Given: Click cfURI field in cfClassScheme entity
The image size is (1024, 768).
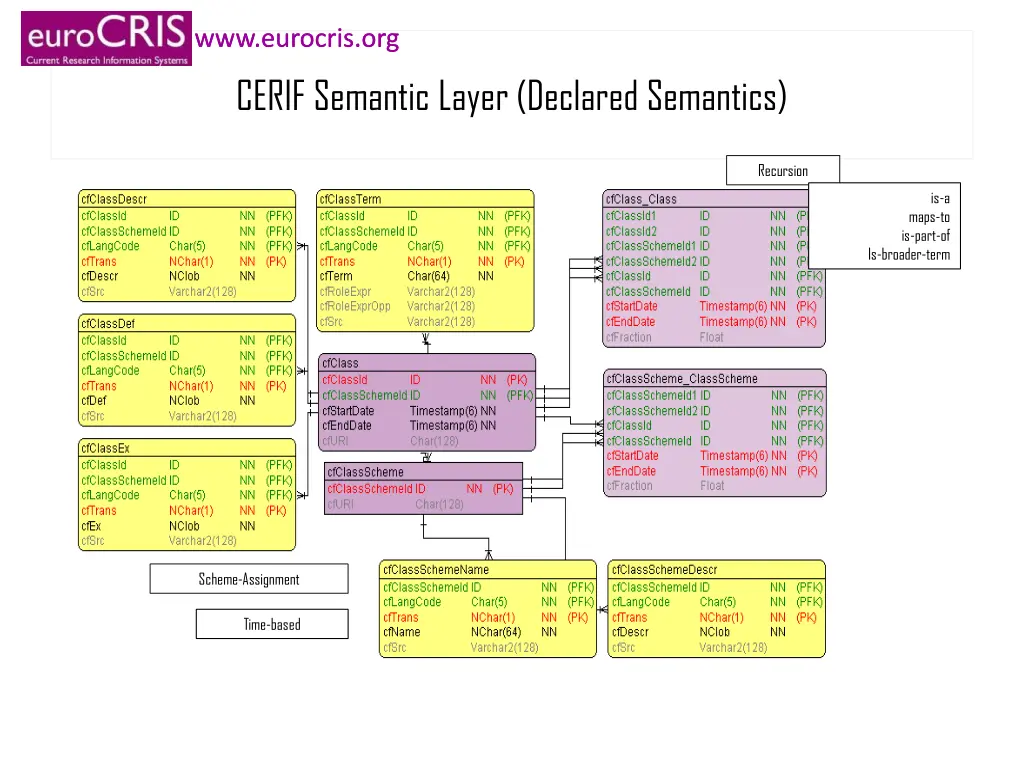Looking at the screenshot, I should point(423,504).
